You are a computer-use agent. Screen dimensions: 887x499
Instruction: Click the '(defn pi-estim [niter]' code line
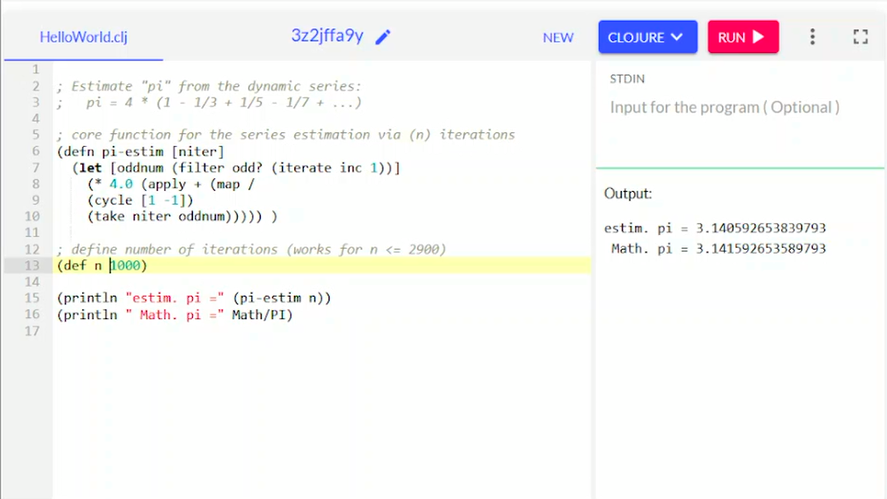140,152
